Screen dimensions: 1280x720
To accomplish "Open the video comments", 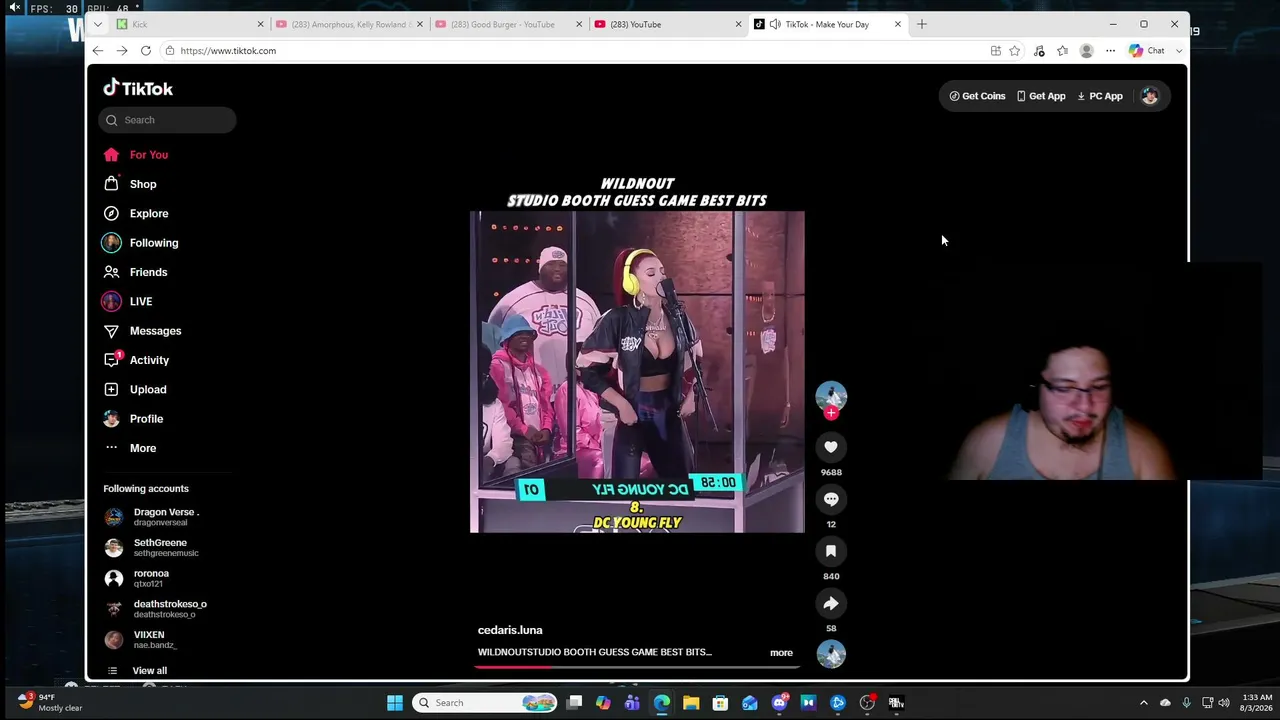I will 831,499.
